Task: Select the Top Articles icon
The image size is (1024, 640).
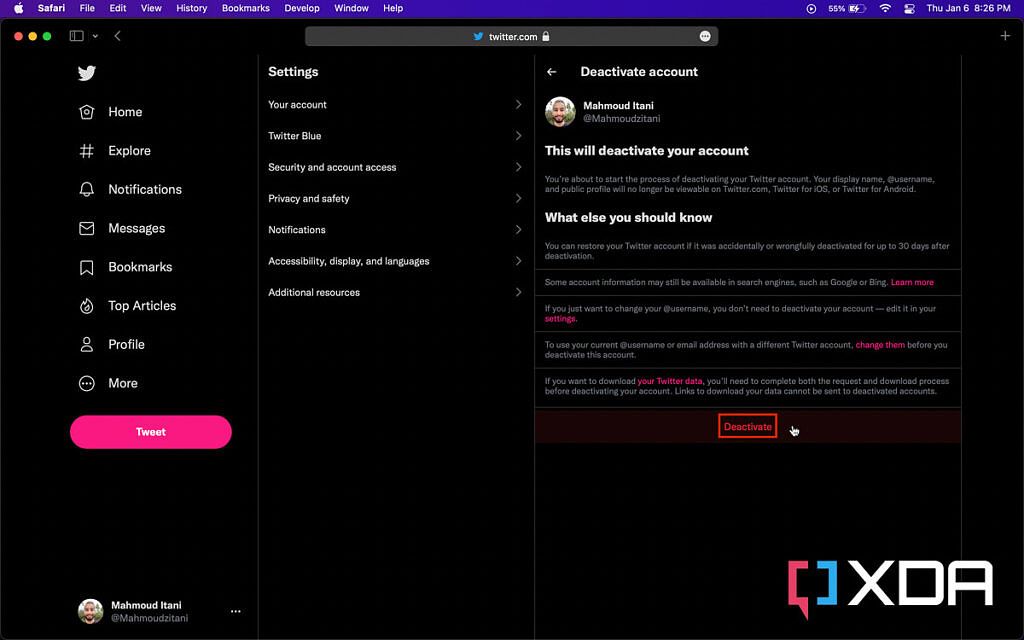Action: tap(87, 306)
